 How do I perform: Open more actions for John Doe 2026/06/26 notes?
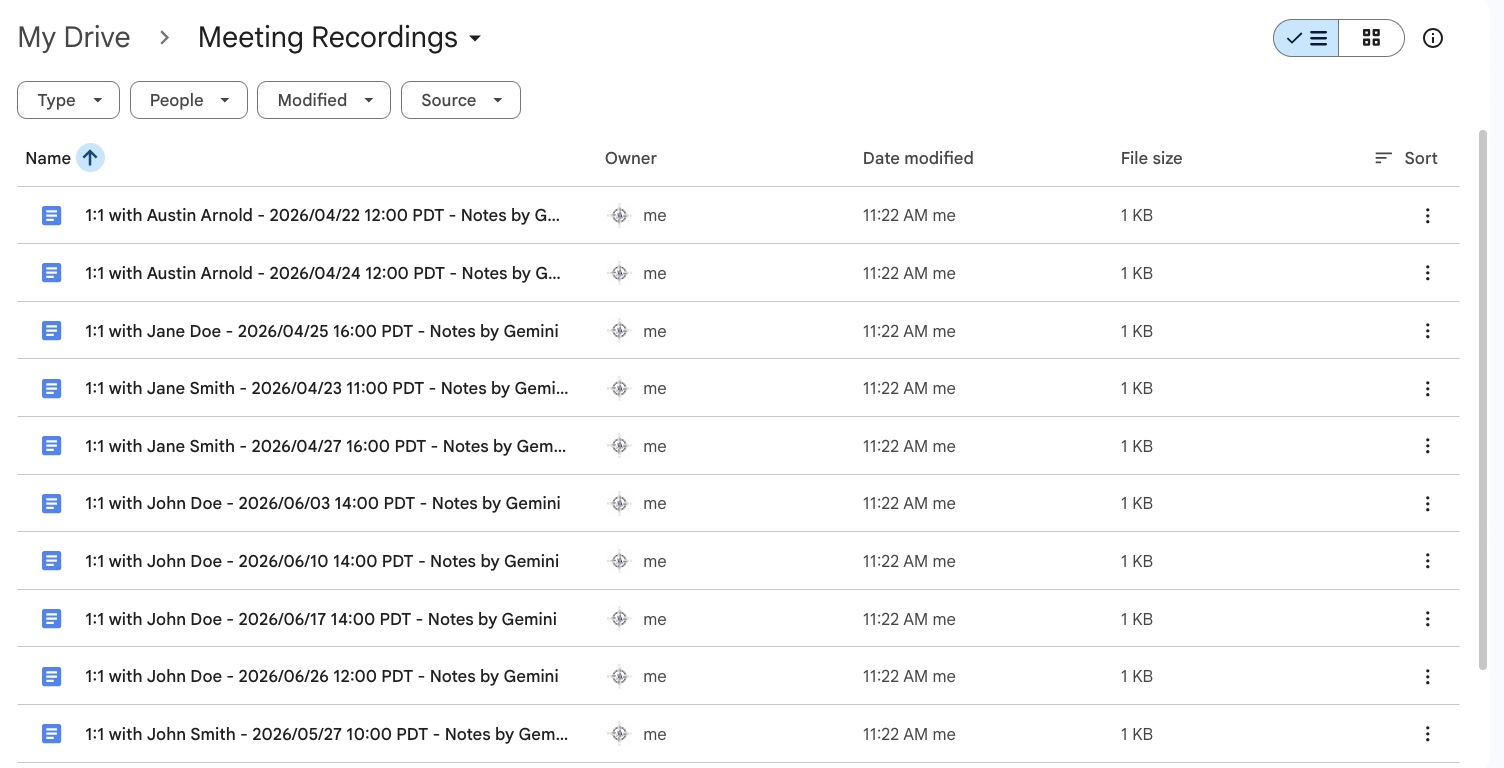click(1427, 677)
